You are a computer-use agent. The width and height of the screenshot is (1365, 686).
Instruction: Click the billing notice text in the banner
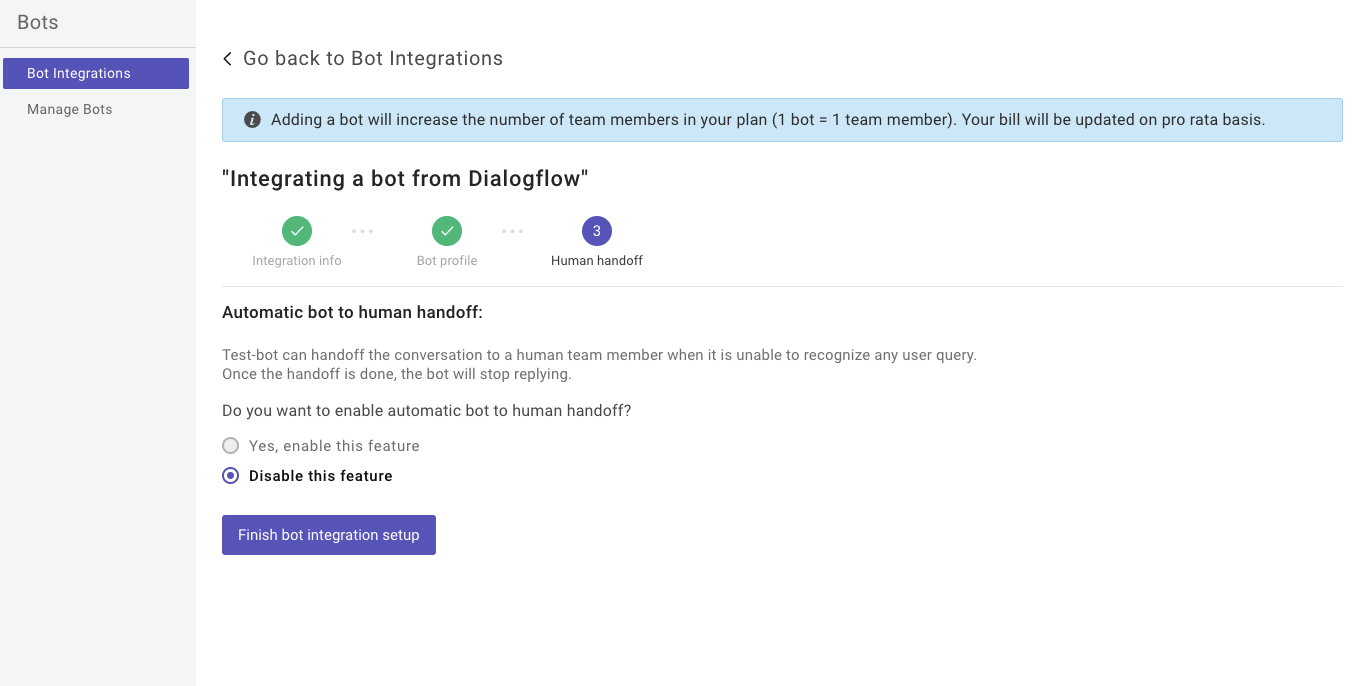click(767, 120)
